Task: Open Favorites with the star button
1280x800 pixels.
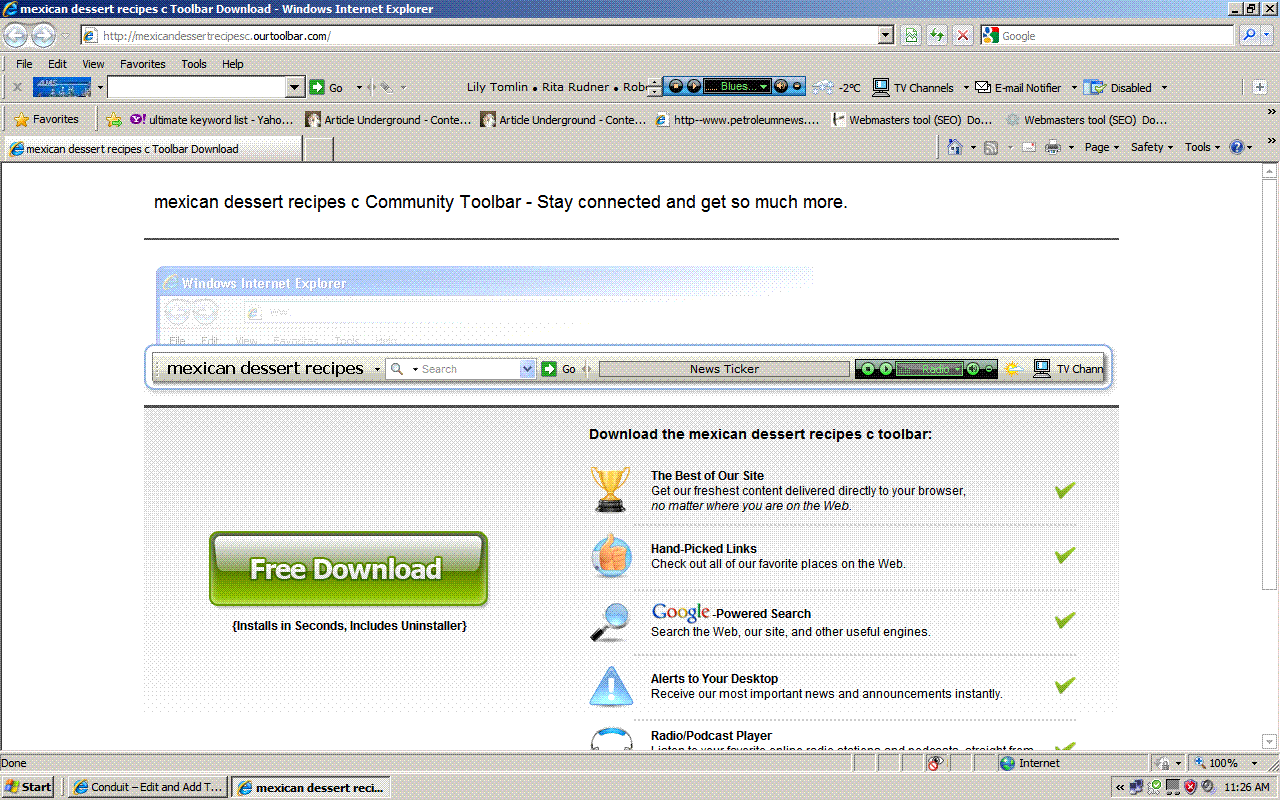Action: (x=47, y=120)
